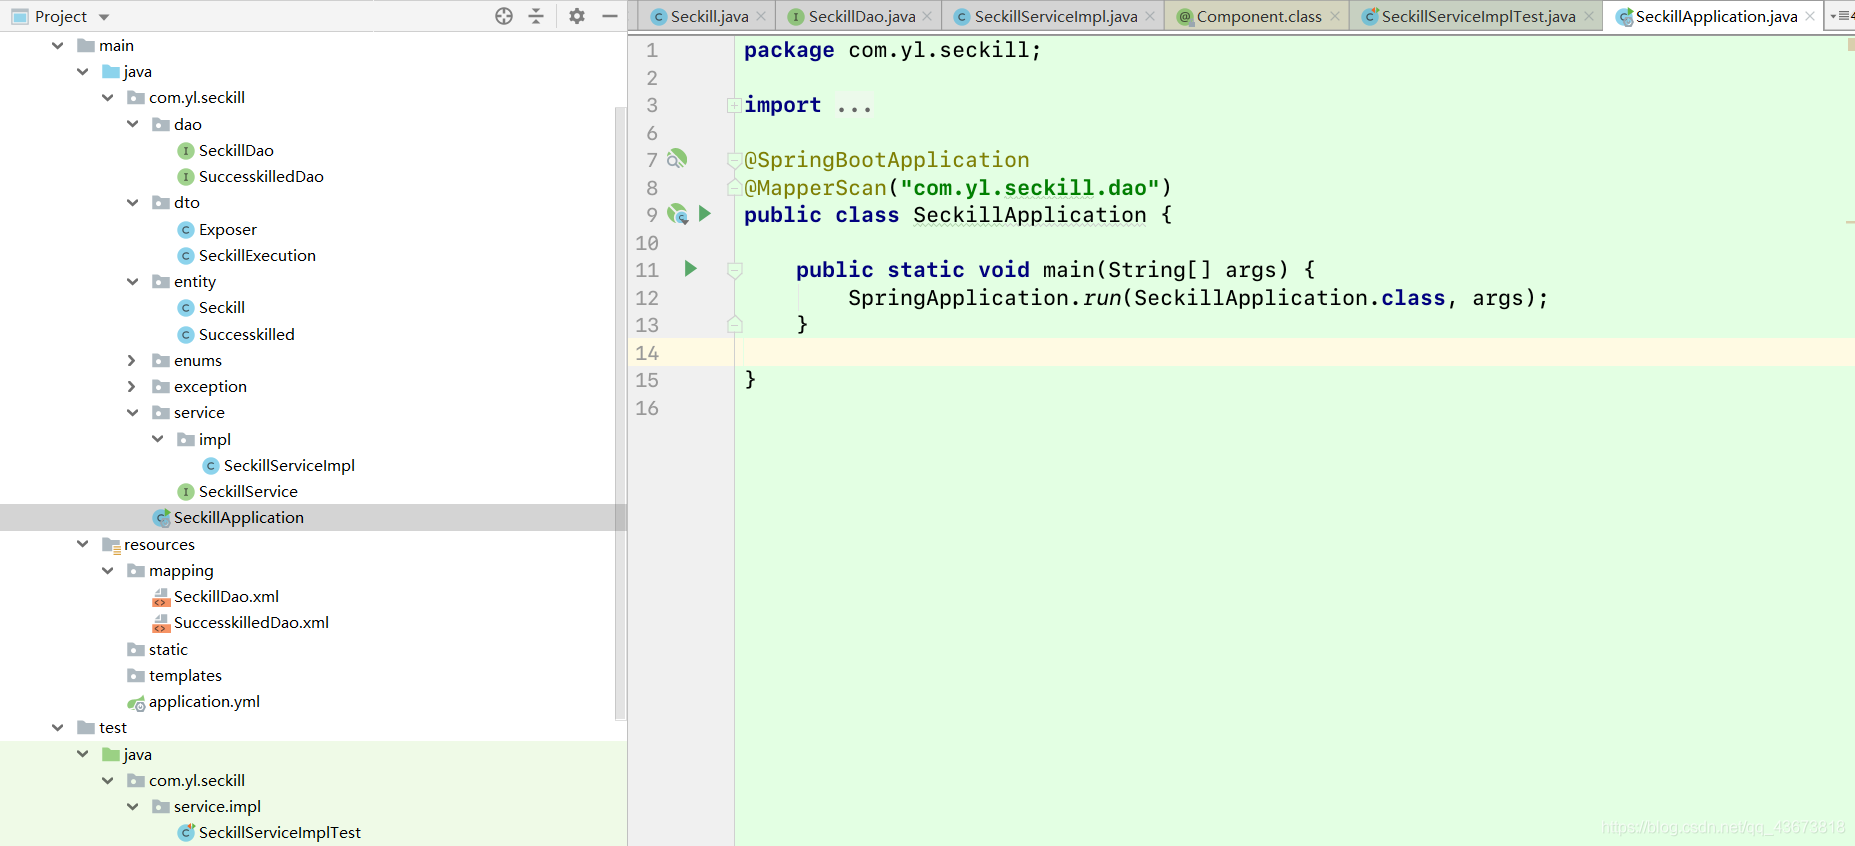Fold the main method at line 11
1855x846 pixels.
click(x=735, y=270)
